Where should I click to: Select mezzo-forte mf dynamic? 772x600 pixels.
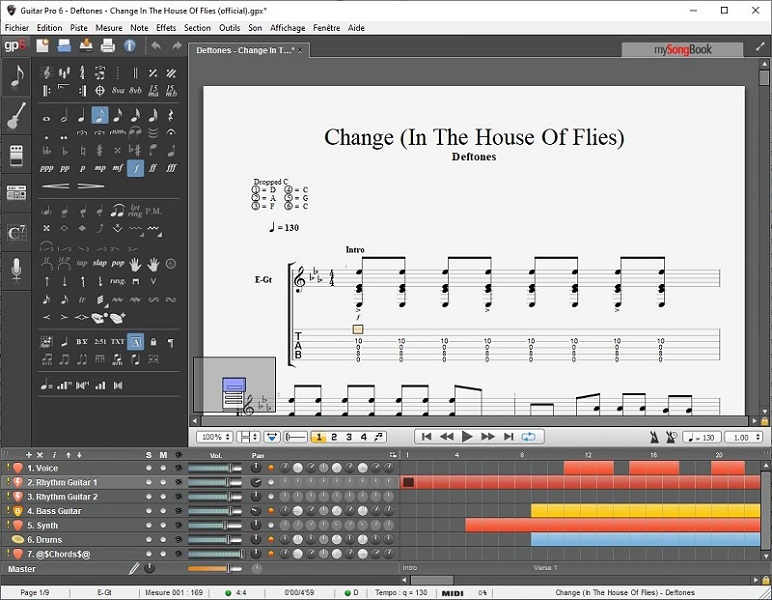[117, 168]
